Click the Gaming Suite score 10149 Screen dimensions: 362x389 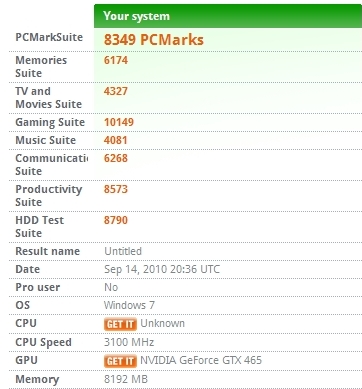(x=119, y=122)
